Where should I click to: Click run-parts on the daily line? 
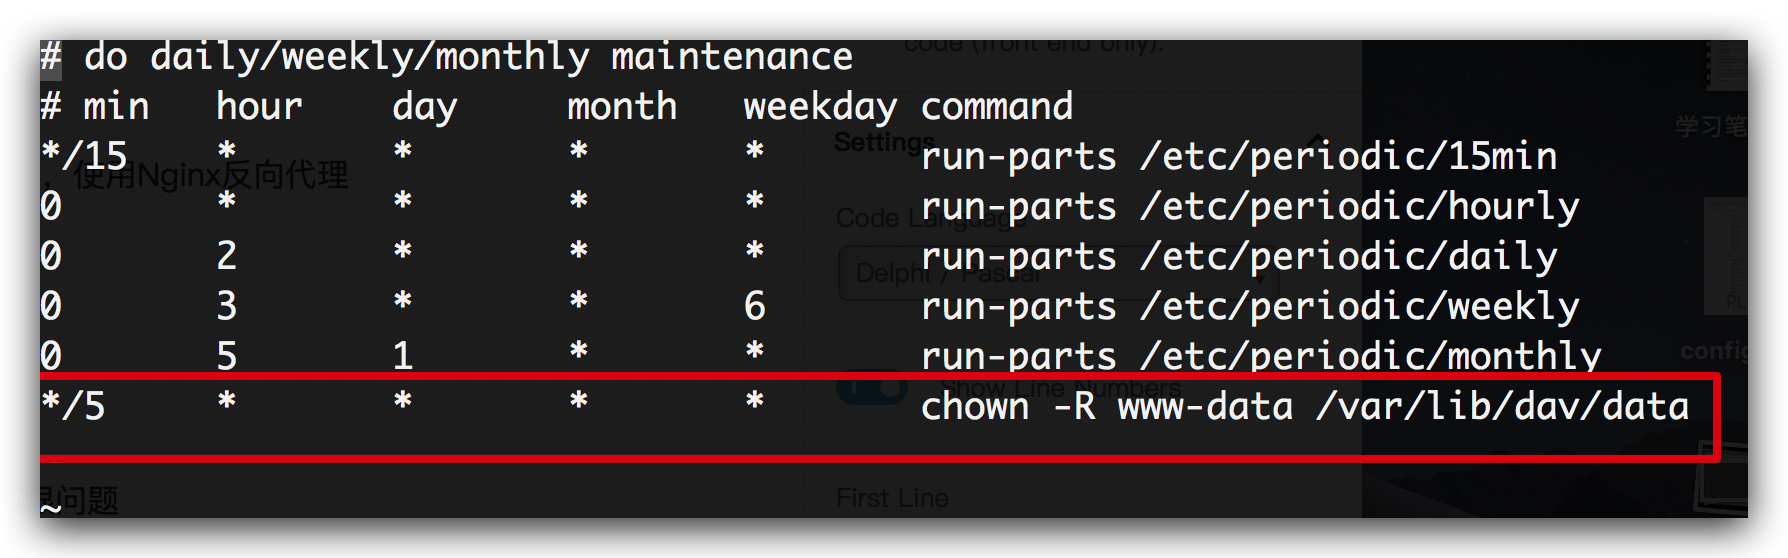click(1018, 257)
